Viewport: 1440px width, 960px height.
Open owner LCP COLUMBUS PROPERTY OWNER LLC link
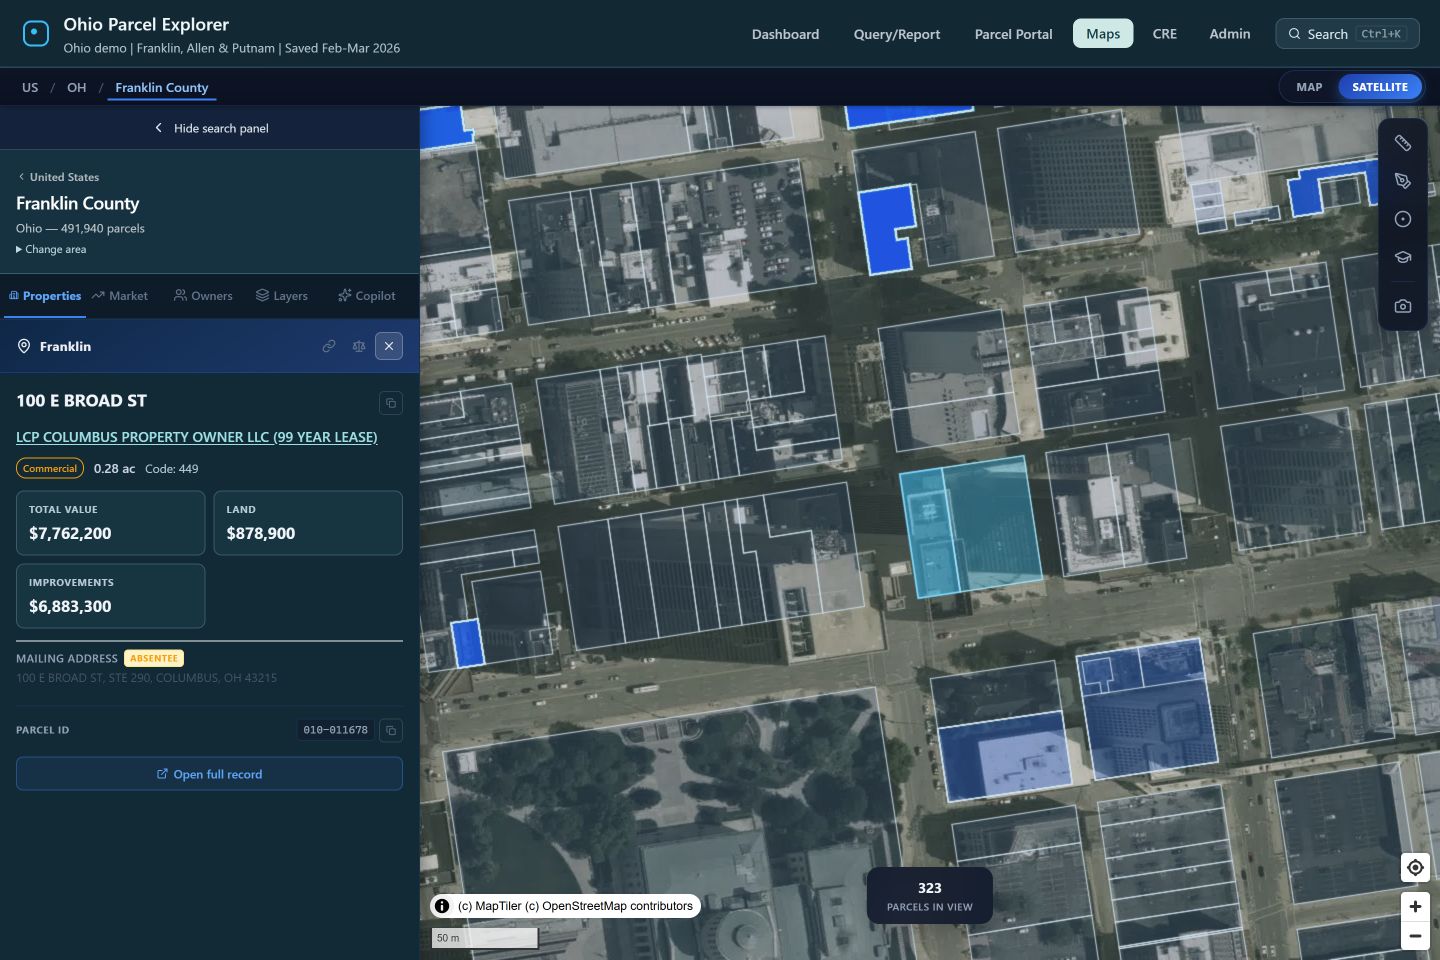tap(197, 437)
